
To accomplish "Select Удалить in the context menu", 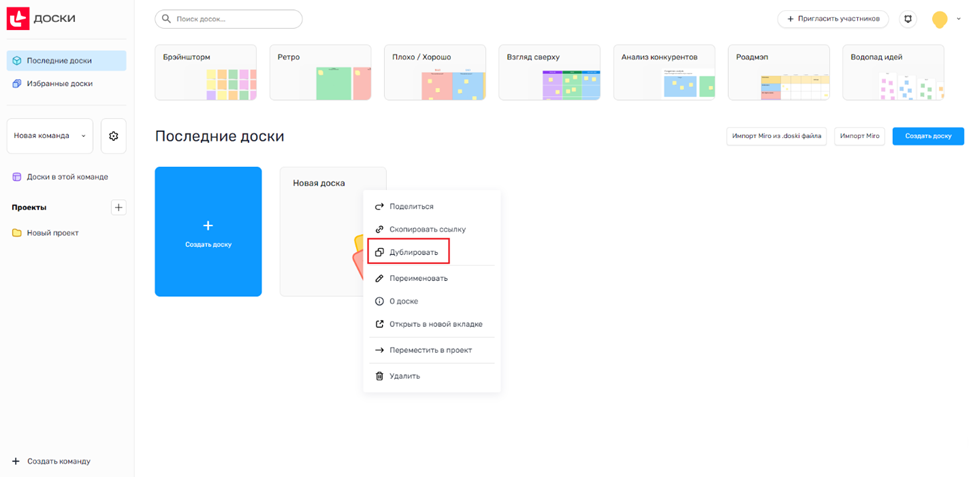I will click(432, 376).
